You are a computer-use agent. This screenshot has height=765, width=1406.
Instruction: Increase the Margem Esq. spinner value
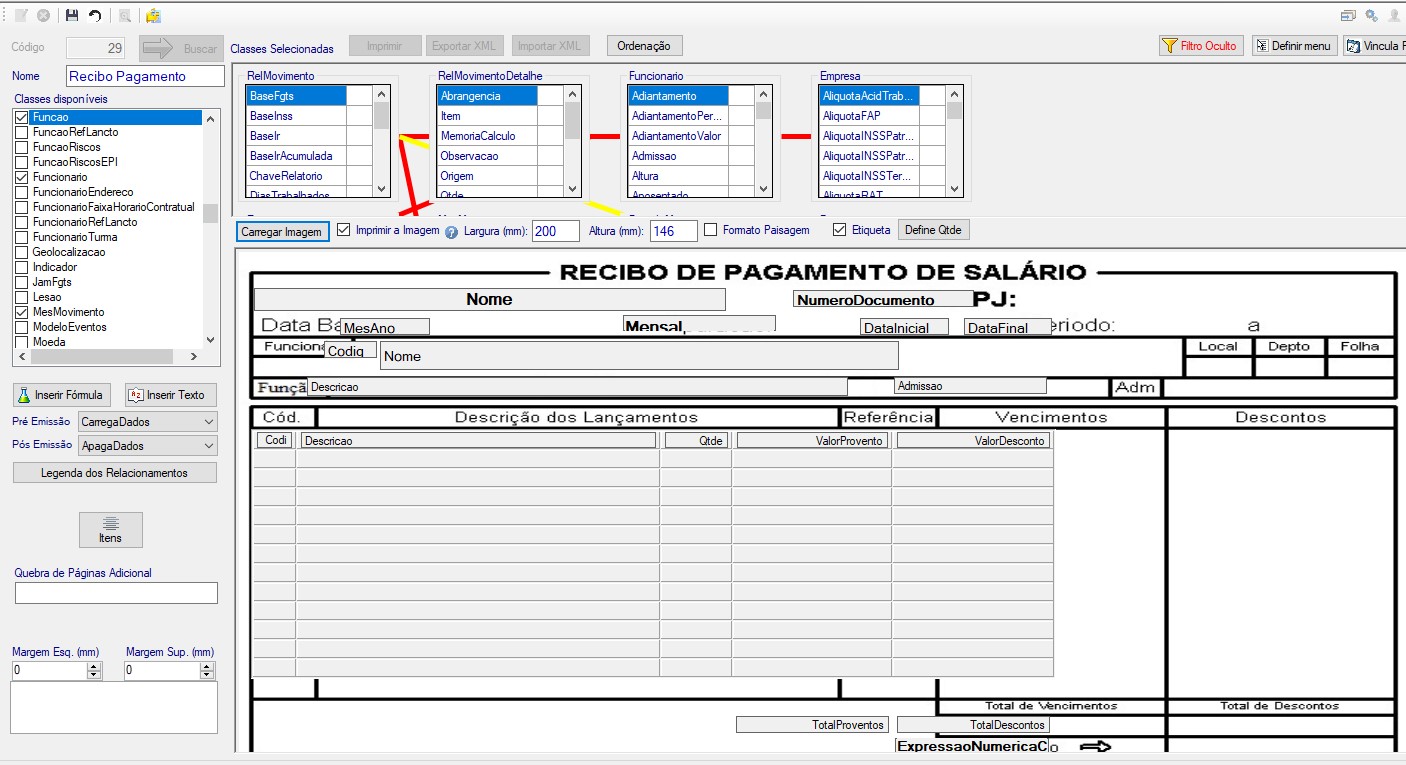[x=94, y=666]
